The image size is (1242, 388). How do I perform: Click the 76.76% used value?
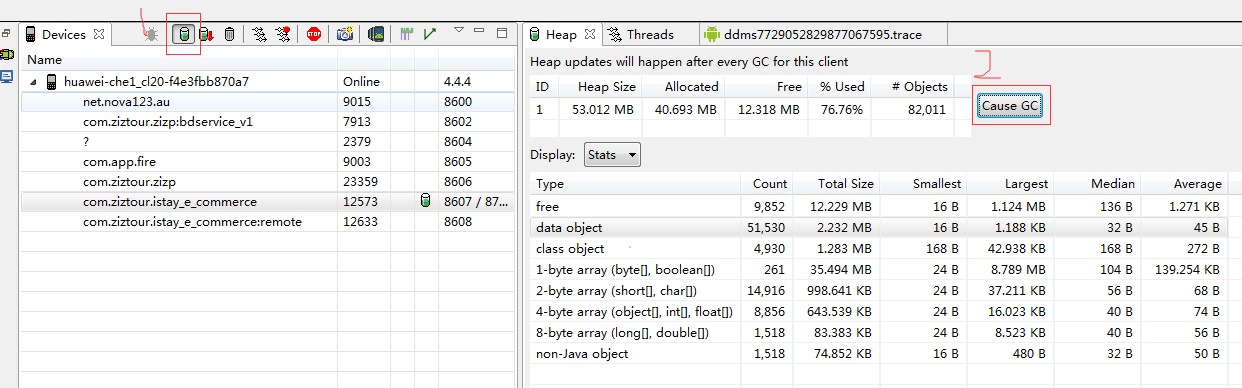click(x=841, y=109)
